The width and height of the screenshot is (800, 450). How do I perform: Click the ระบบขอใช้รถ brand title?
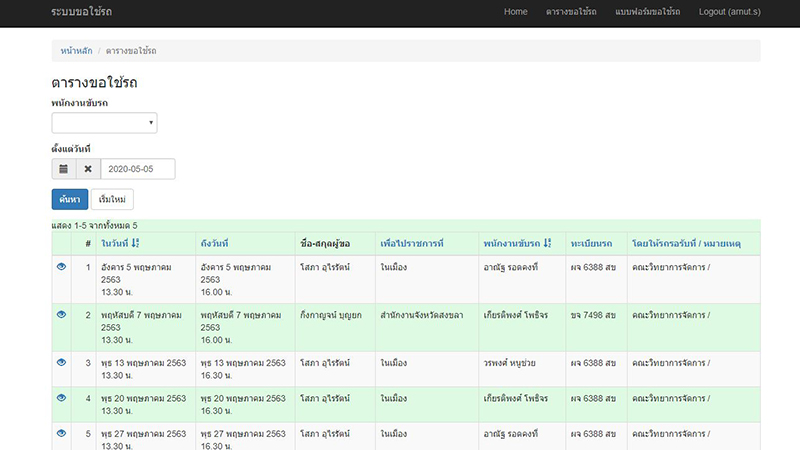82,12
